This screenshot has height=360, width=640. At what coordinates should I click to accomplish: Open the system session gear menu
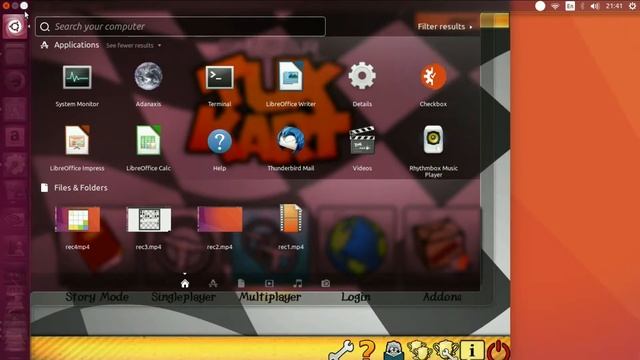click(x=633, y=6)
